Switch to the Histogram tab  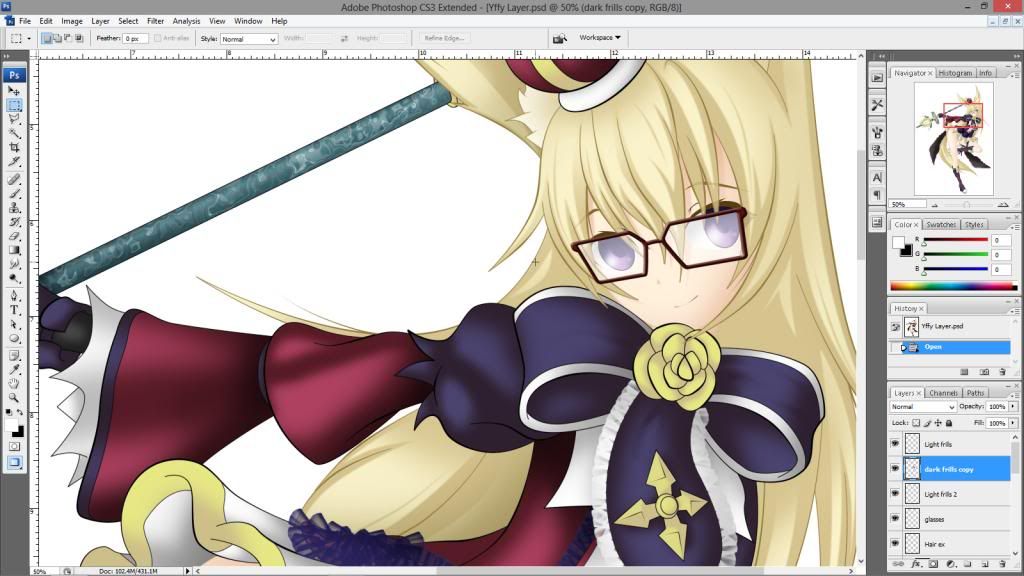click(x=955, y=73)
